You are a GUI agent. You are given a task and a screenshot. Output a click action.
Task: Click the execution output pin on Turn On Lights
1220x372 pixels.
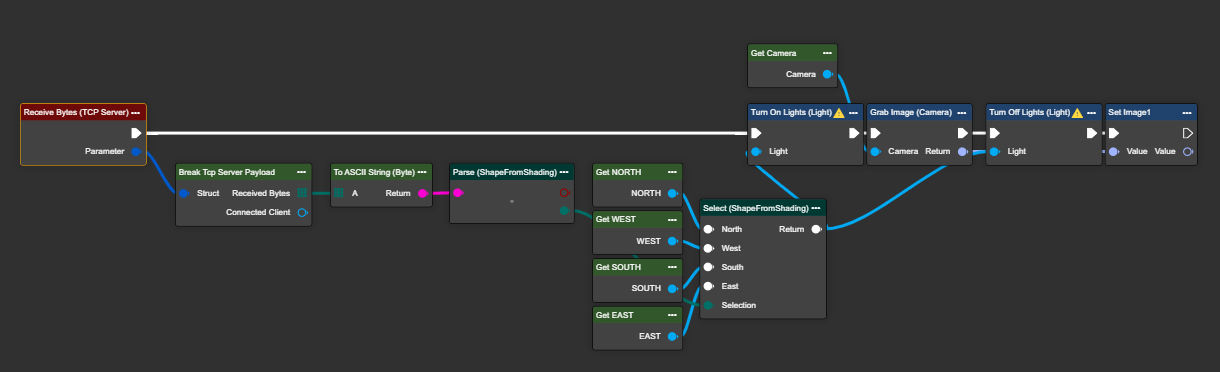pos(853,133)
